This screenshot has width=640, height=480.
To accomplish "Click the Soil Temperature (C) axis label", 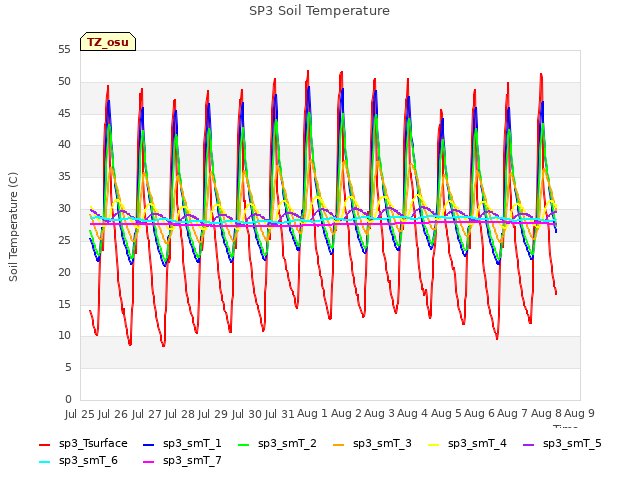I will tap(13, 227).
